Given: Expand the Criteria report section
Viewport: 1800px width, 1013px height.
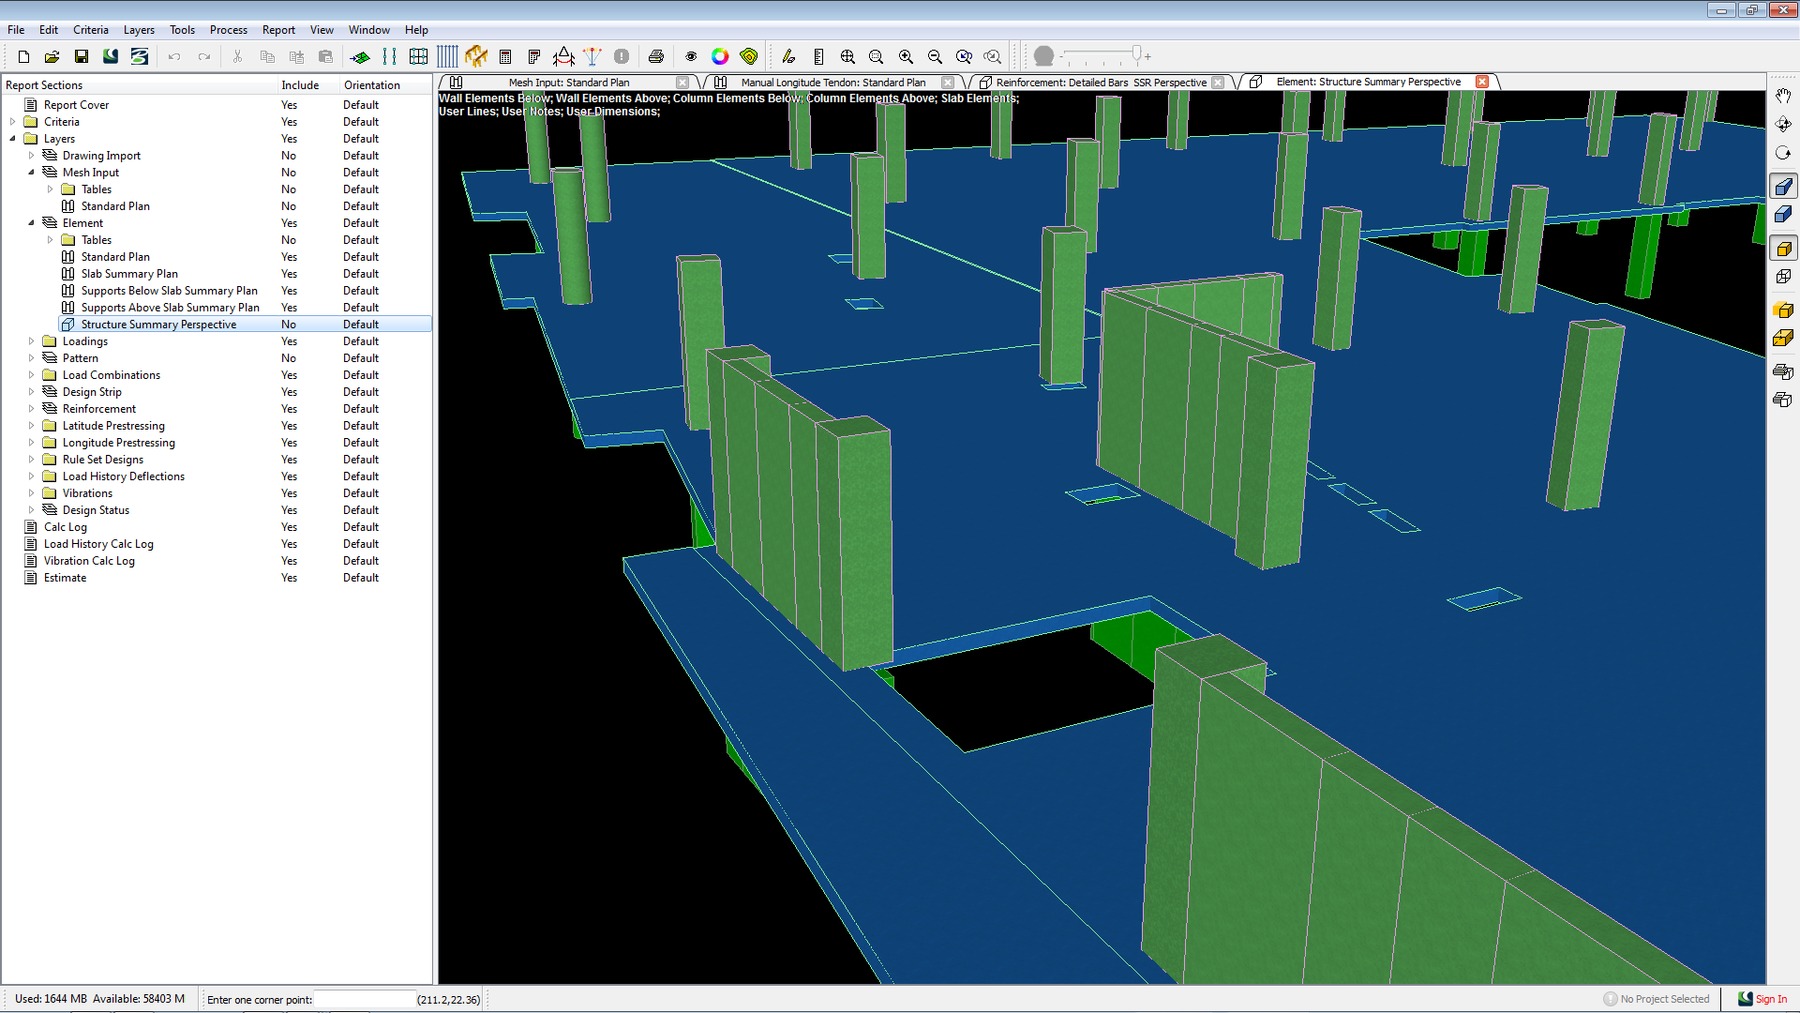Looking at the screenshot, I should point(13,122).
